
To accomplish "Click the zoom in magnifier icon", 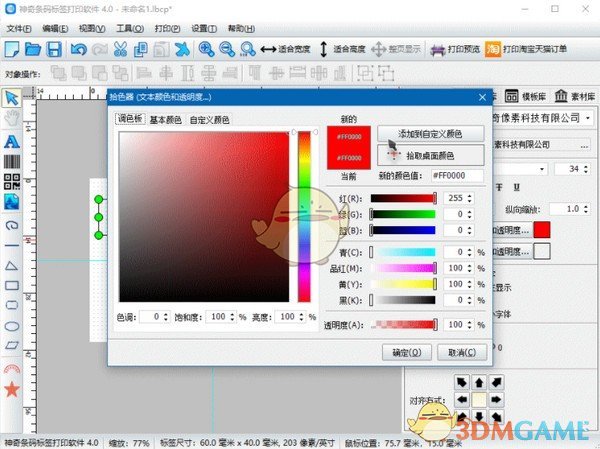I will point(206,49).
